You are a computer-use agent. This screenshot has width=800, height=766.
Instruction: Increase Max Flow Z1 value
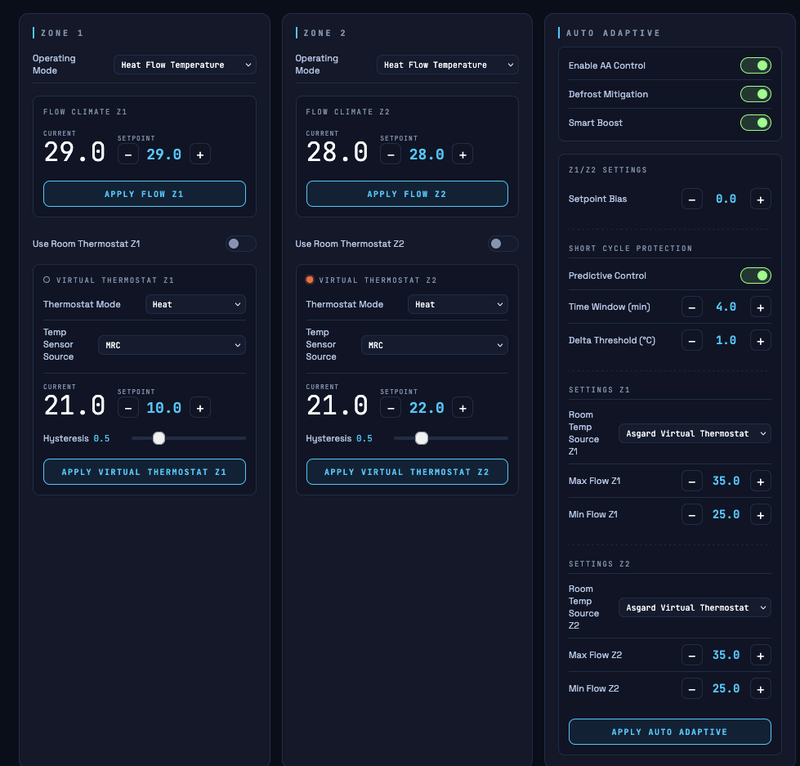click(x=760, y=481)
